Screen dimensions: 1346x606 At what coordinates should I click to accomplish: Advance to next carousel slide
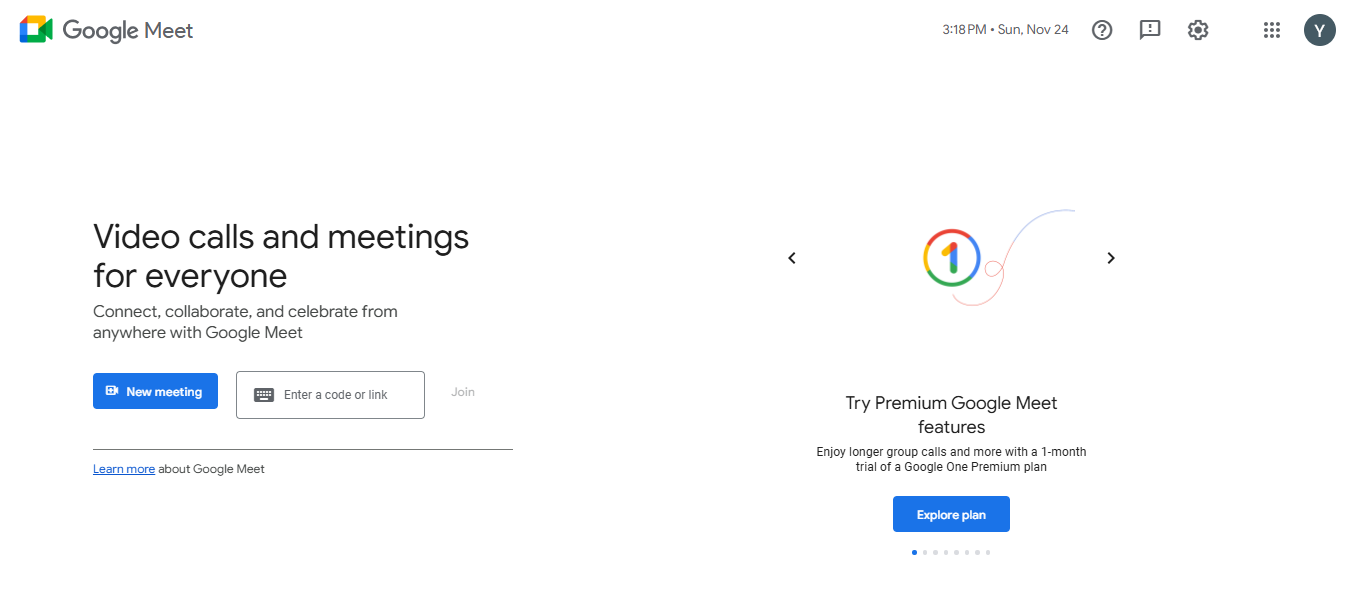point(1110,258)
